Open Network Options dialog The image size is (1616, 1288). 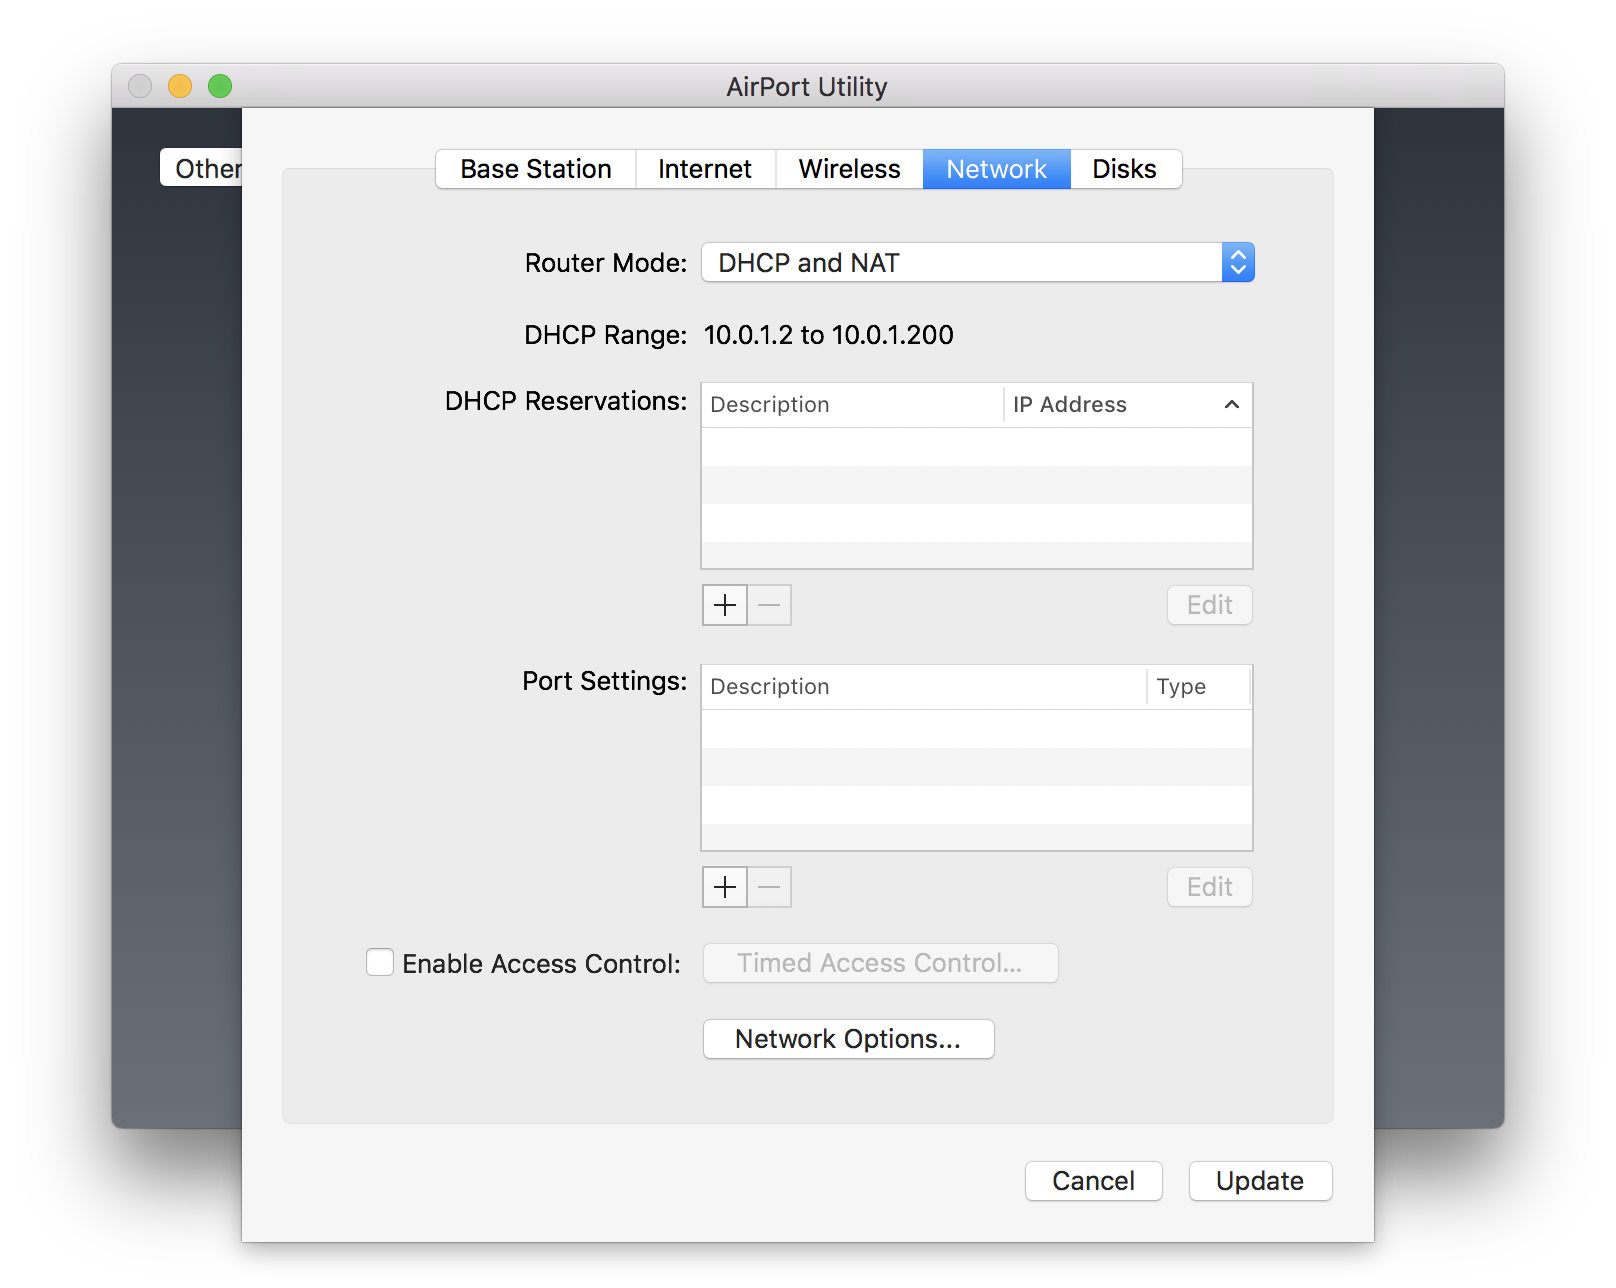pyautogui.click(x=849, y=1039)
